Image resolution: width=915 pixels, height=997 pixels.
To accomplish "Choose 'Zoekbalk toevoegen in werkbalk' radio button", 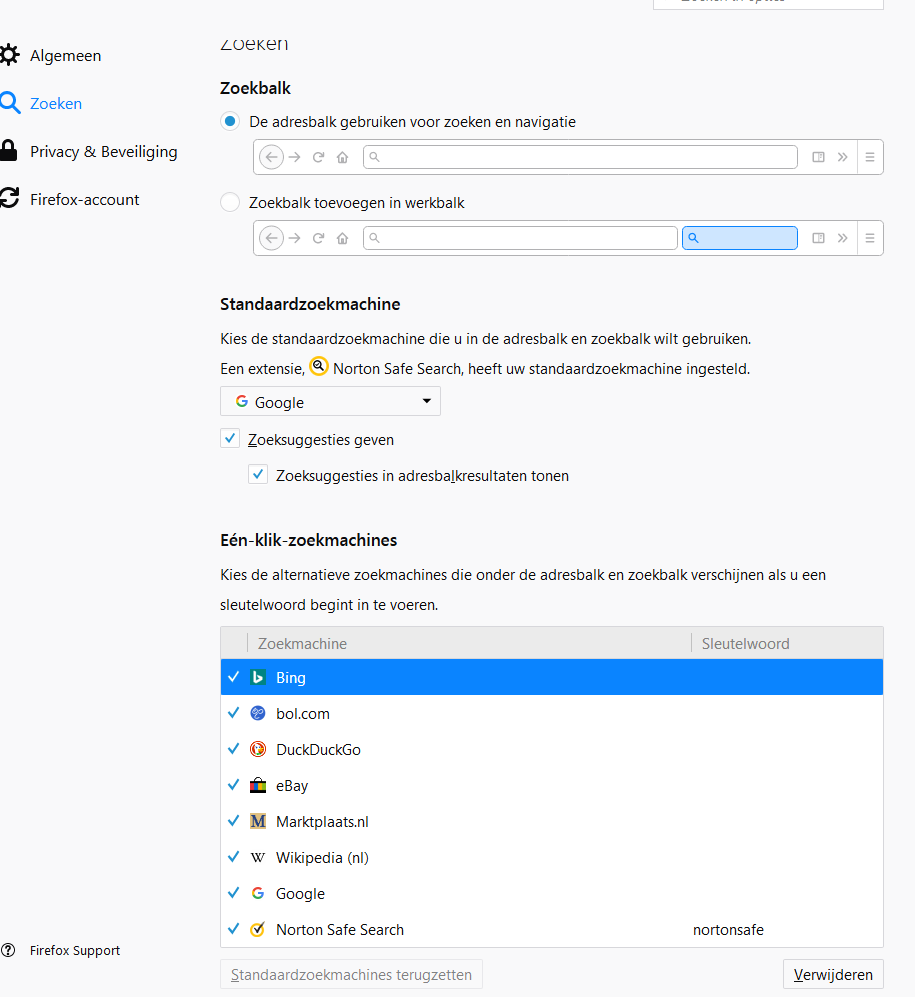I will pyautogui.click(x=230, y=203).
